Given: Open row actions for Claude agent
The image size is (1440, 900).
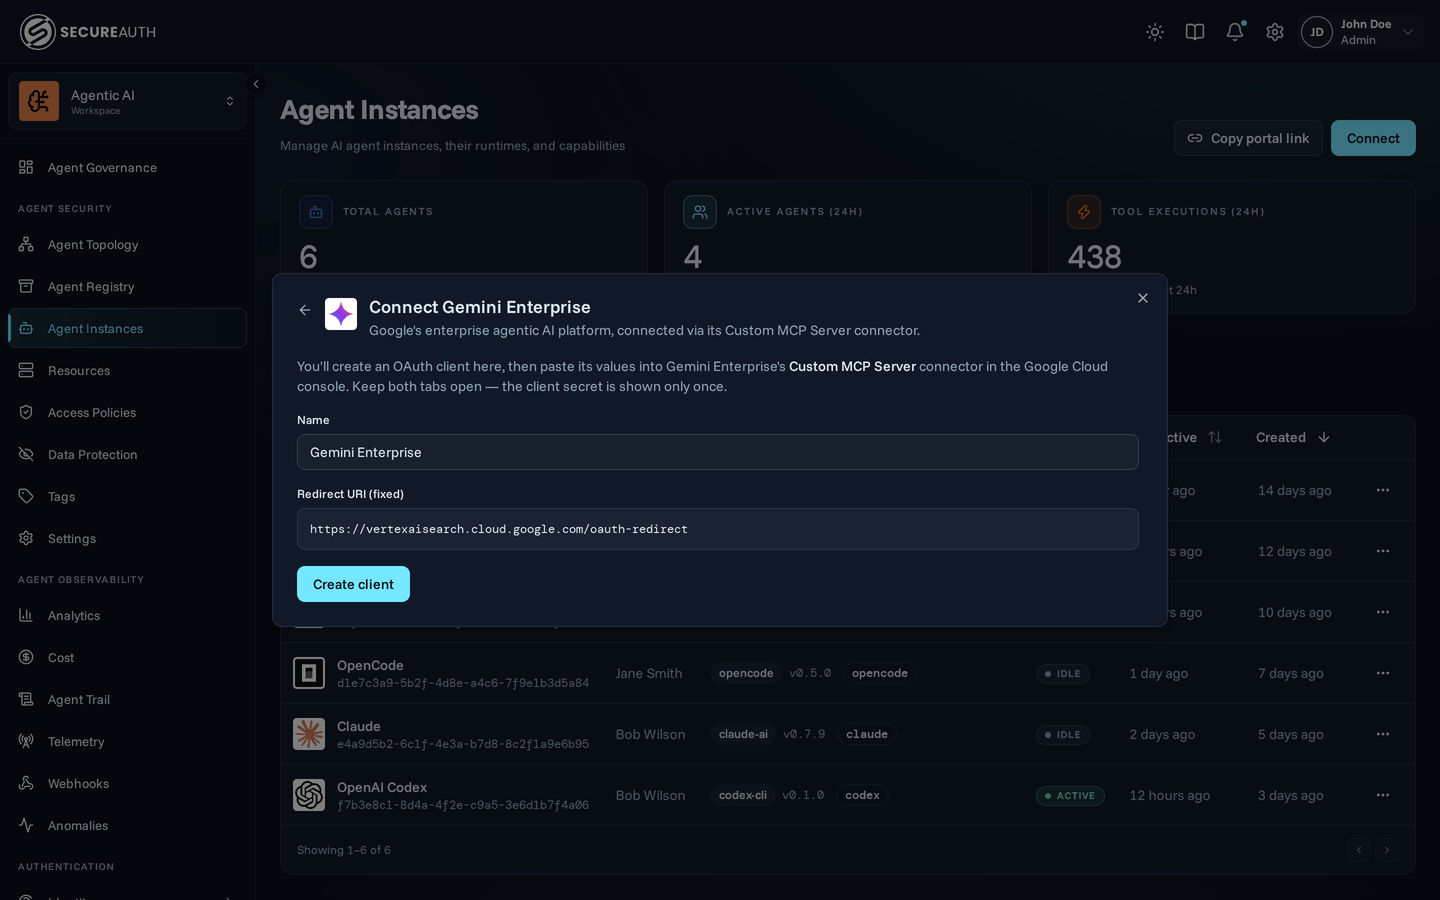Looking at the screenshot, I should [1383, 734].
